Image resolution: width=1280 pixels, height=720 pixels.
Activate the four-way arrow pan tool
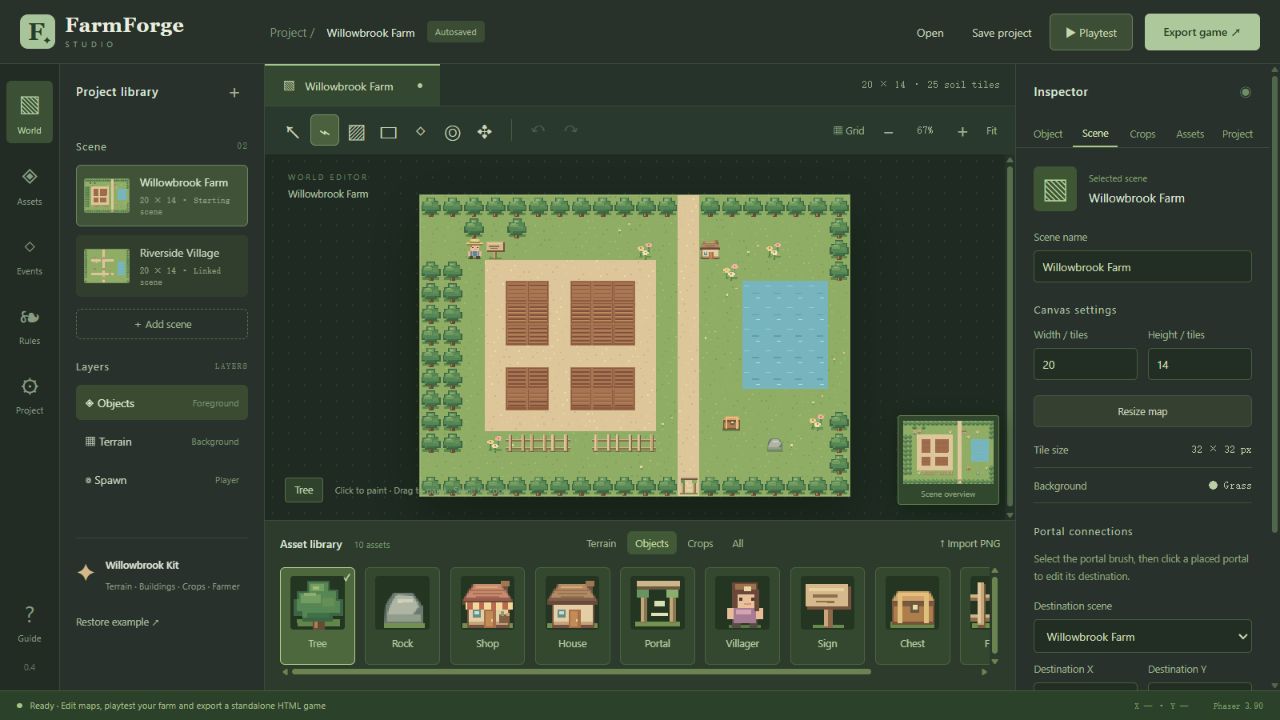click(x=484, y=131)
